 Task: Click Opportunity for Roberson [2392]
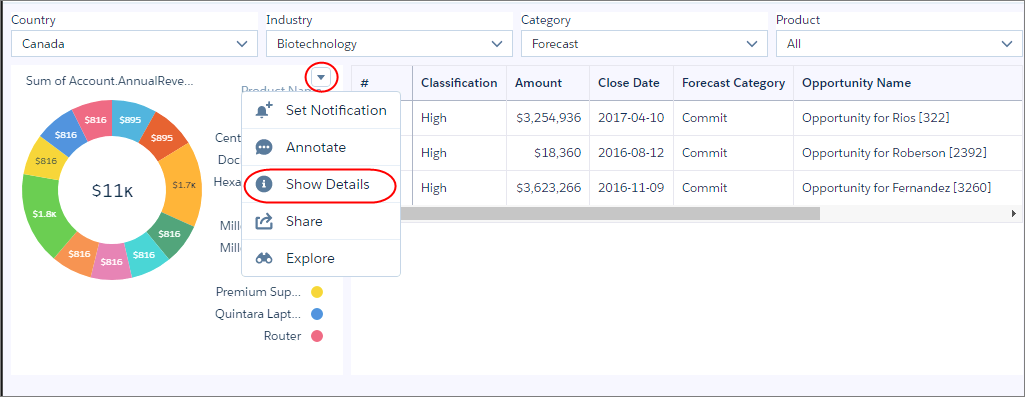894,153
